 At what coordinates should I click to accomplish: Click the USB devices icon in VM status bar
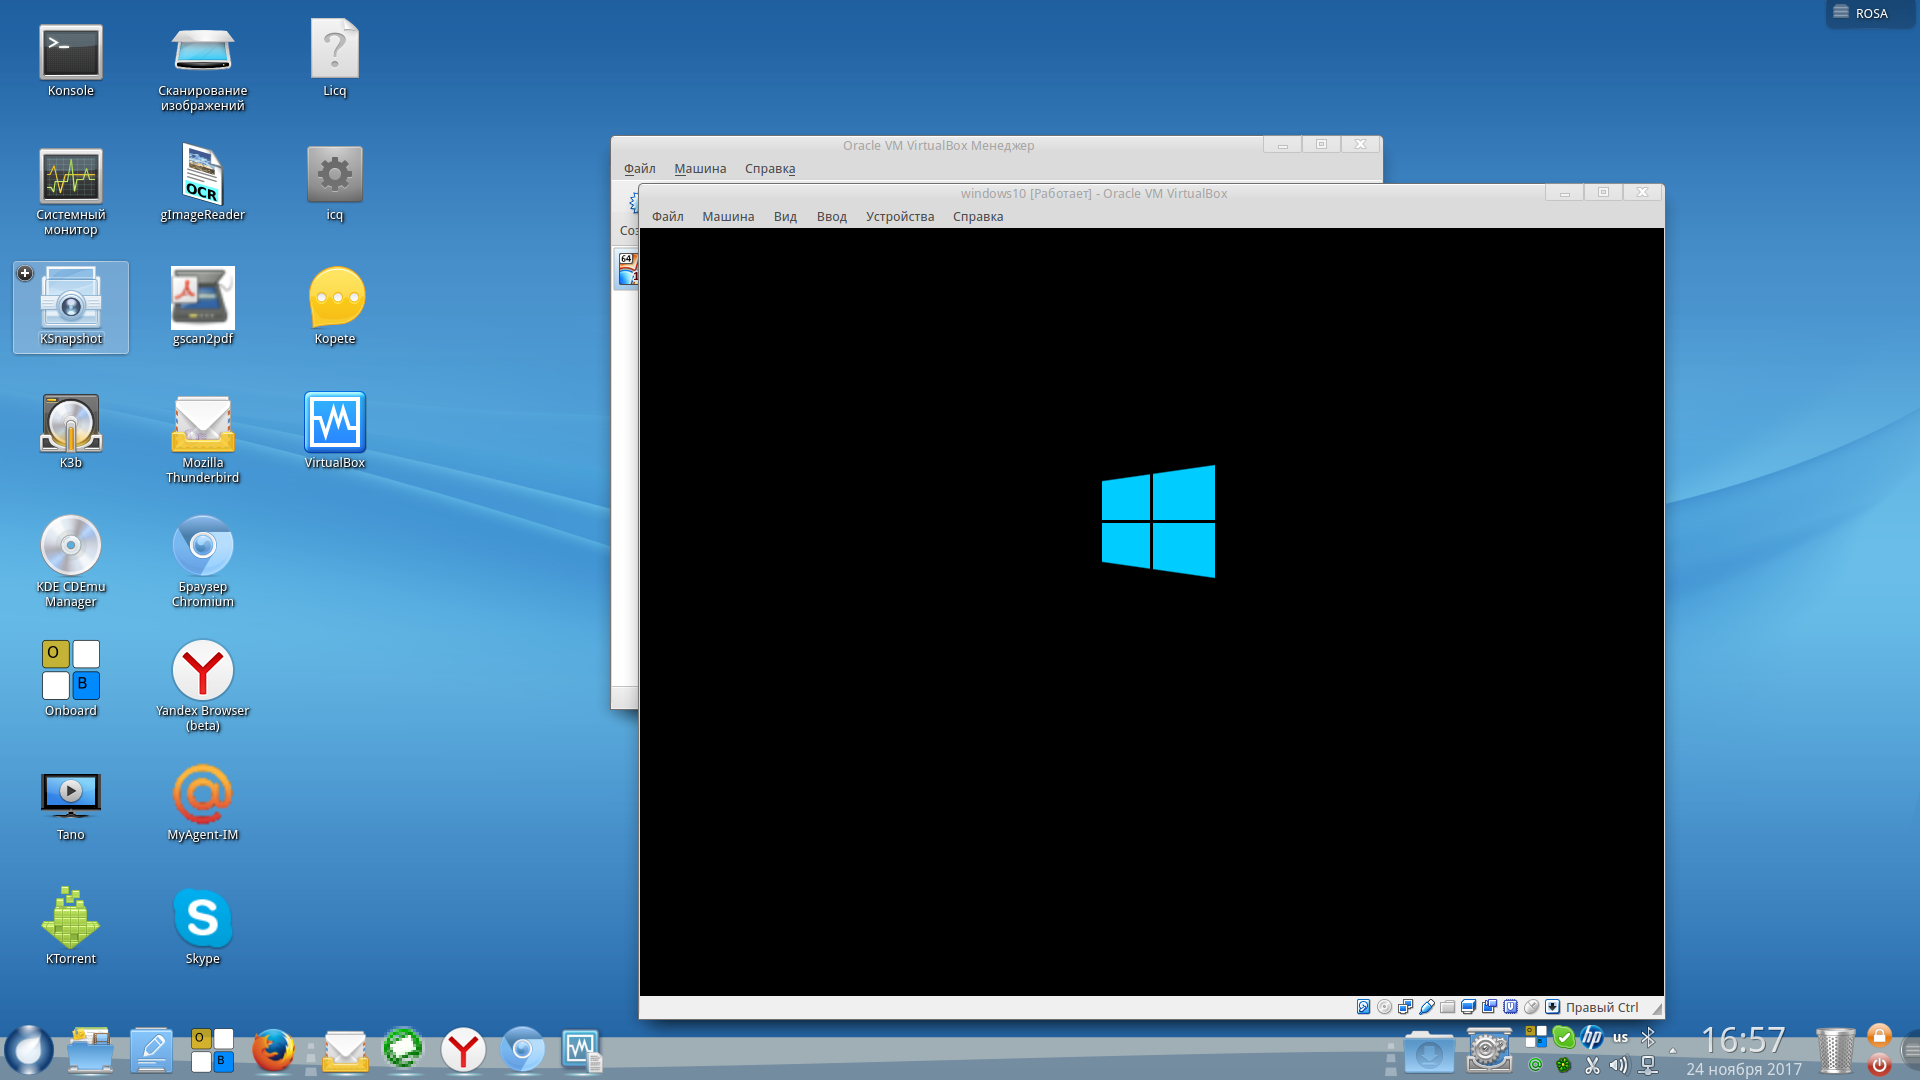click(x=1427, y=1007)
